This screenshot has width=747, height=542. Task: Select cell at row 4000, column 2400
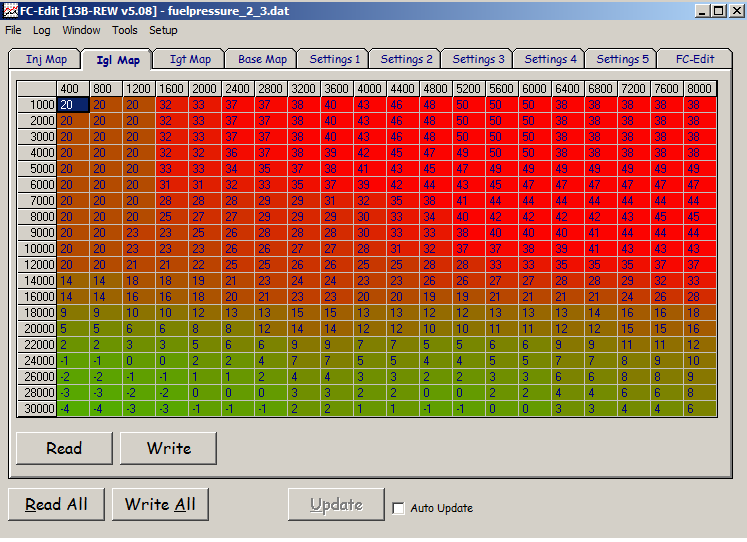click(238, 153)
